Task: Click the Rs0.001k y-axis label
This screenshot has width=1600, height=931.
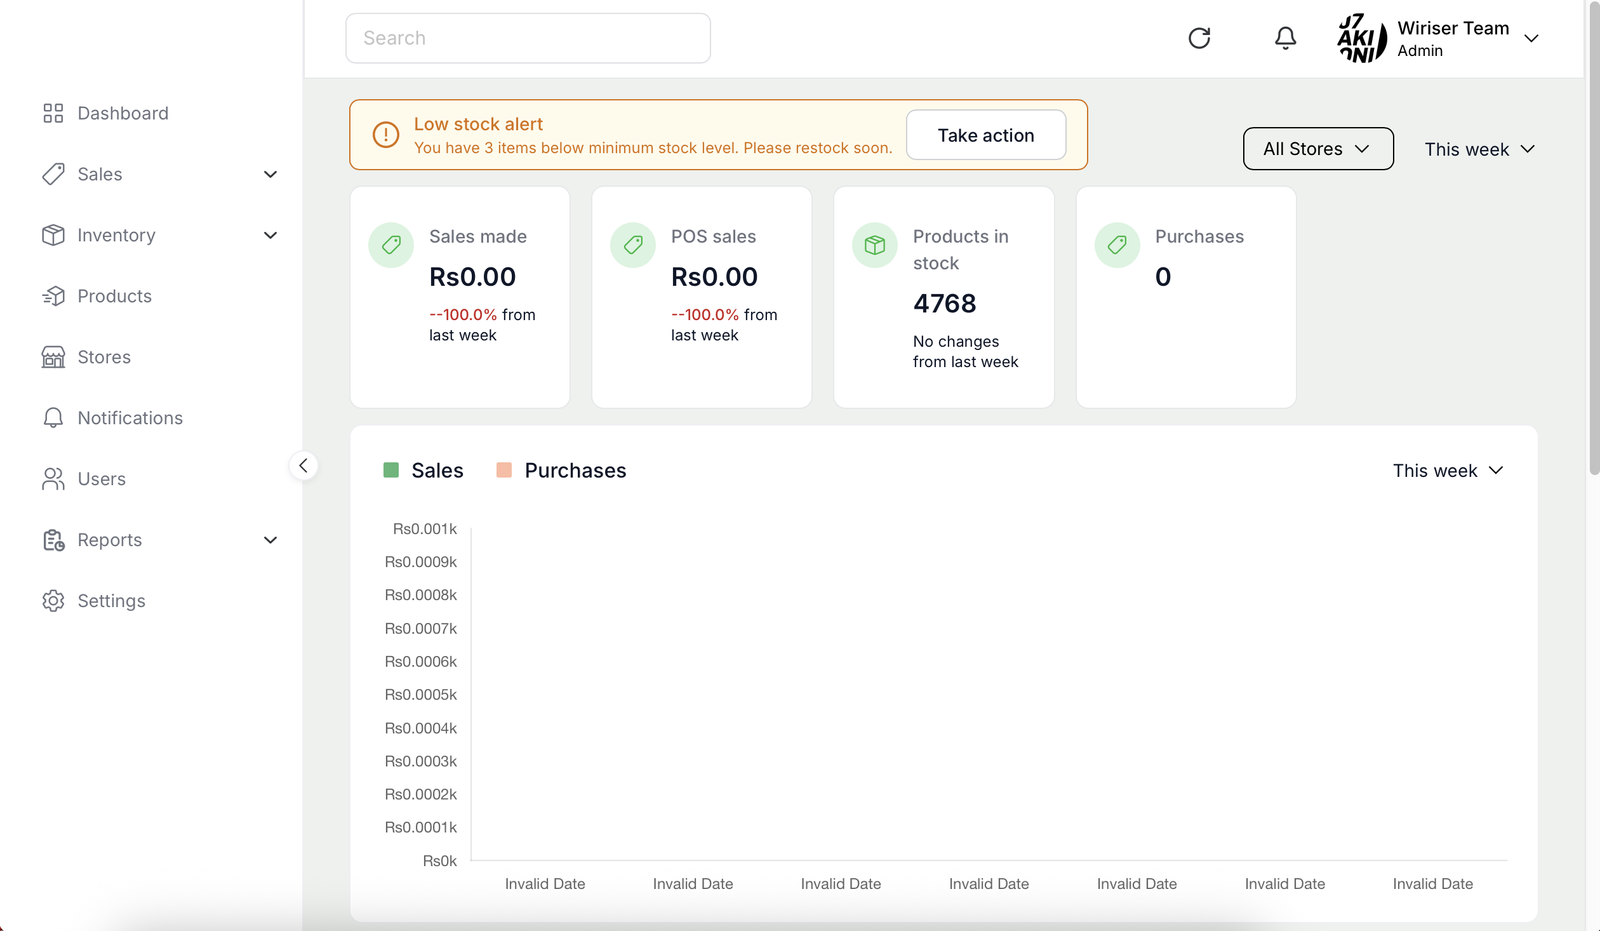Action: 424,529
